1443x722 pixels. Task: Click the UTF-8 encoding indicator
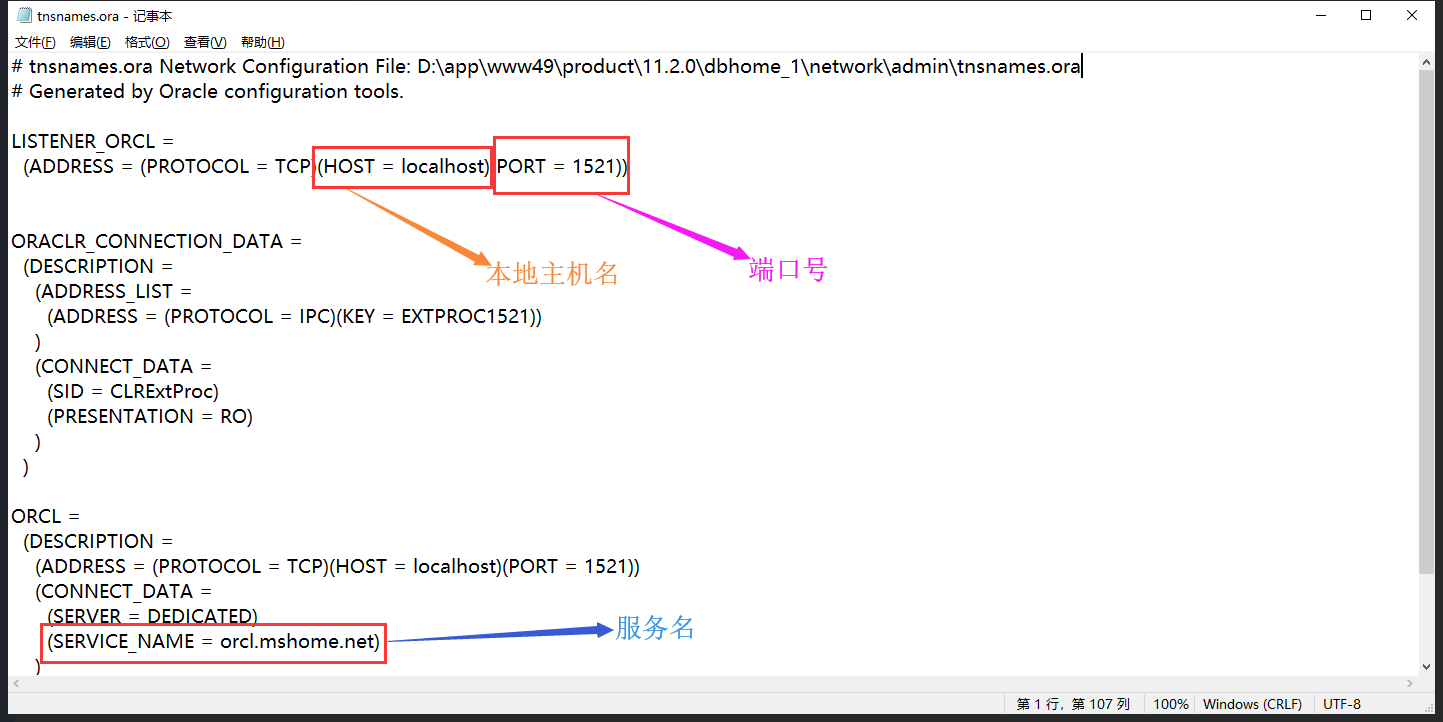coord(1342,703)
